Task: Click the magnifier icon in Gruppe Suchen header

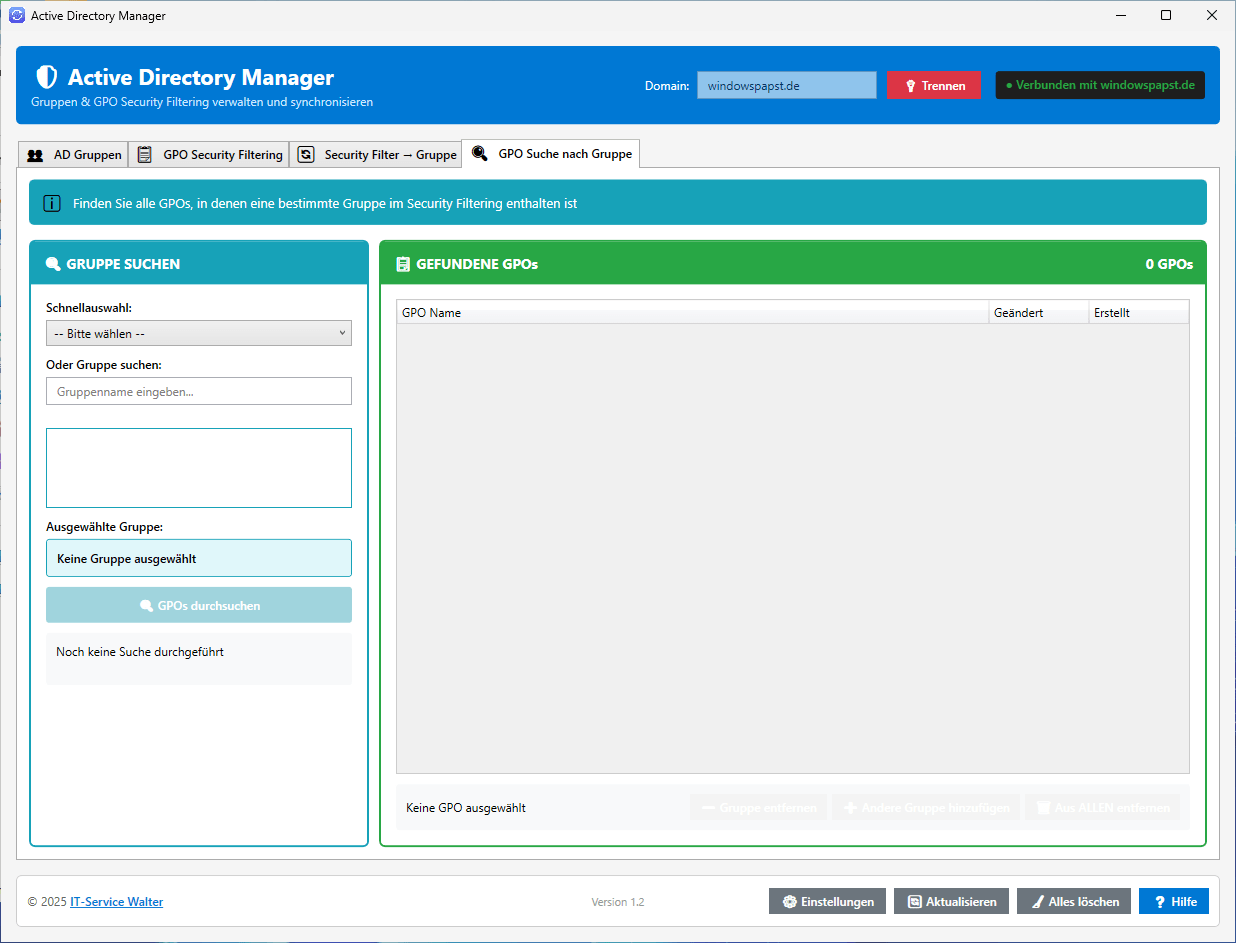Action: click(53, 264)
